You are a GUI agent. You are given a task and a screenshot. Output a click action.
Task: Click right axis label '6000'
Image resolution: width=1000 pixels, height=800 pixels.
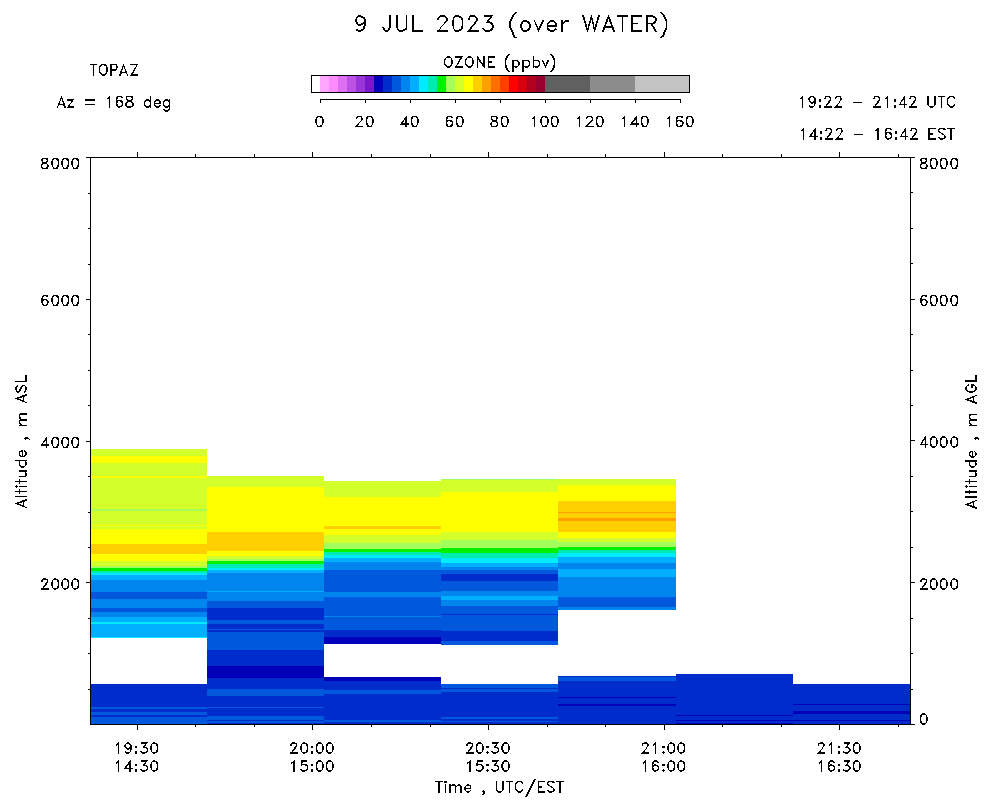(x=939, y=300)
